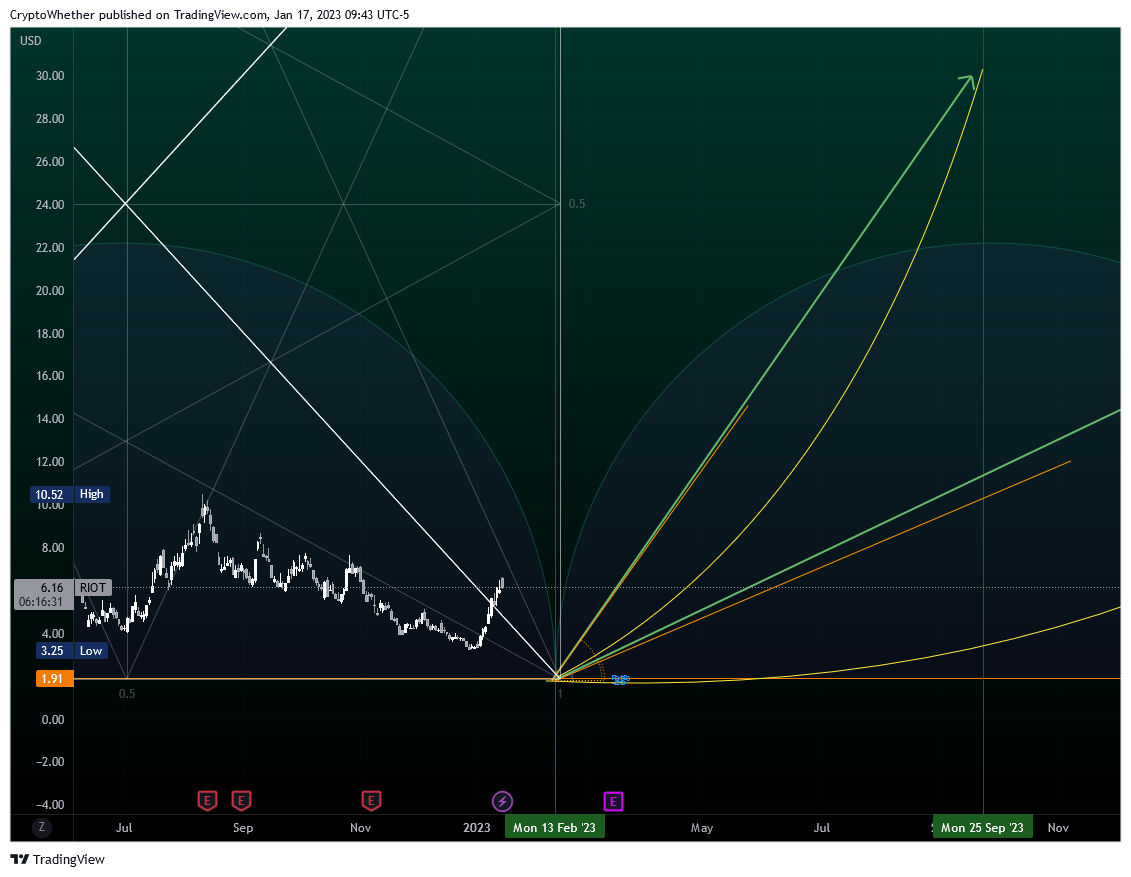Click the Sep label on time axis
The width and height of the screenshot is (1131, 877).
pyautogui.click(x=243, y=827)
